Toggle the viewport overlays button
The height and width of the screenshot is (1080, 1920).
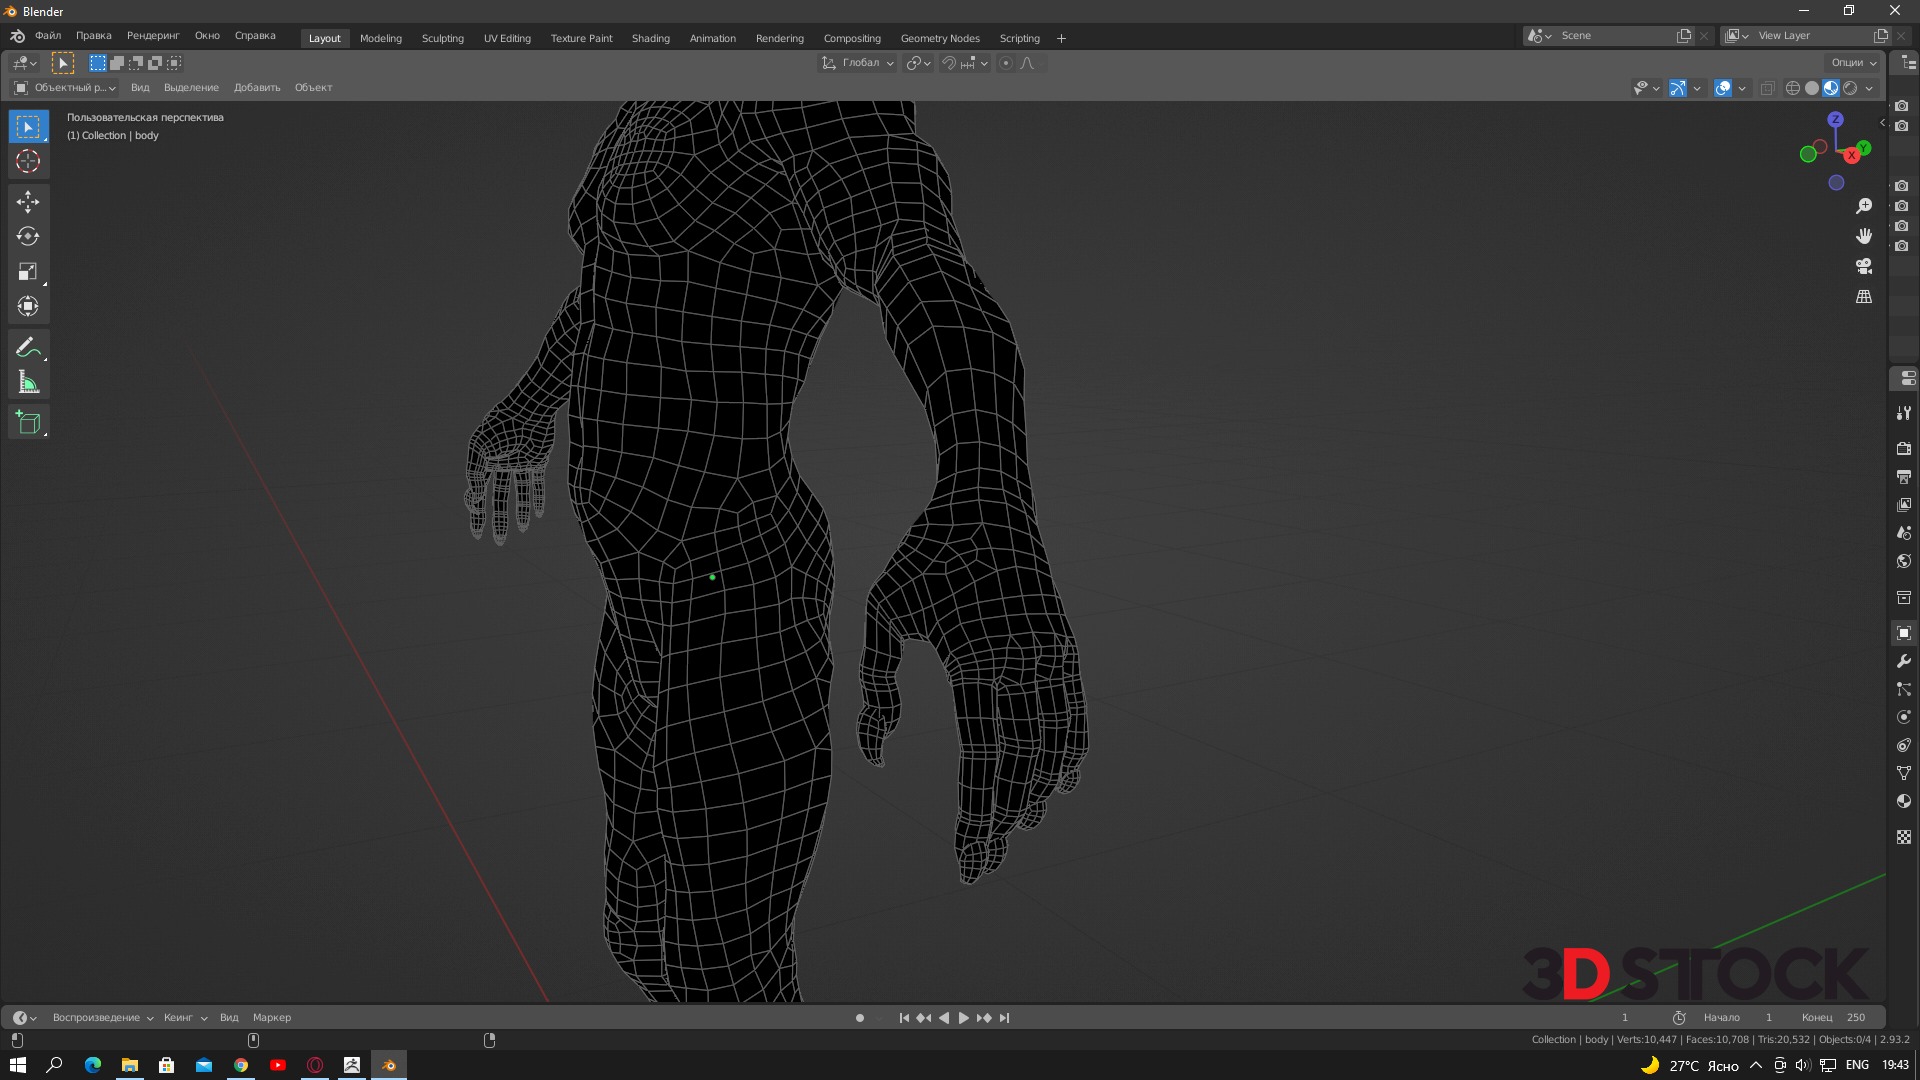[1723, 88]
